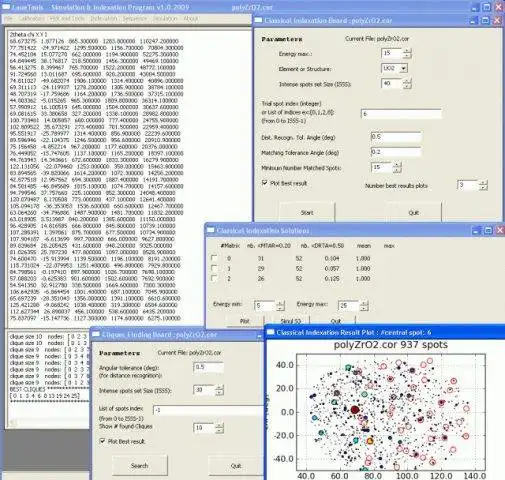Click the Energy max stepper in Indexation Board
Viewport: 505px width, 480px height.
click(407, 53)
